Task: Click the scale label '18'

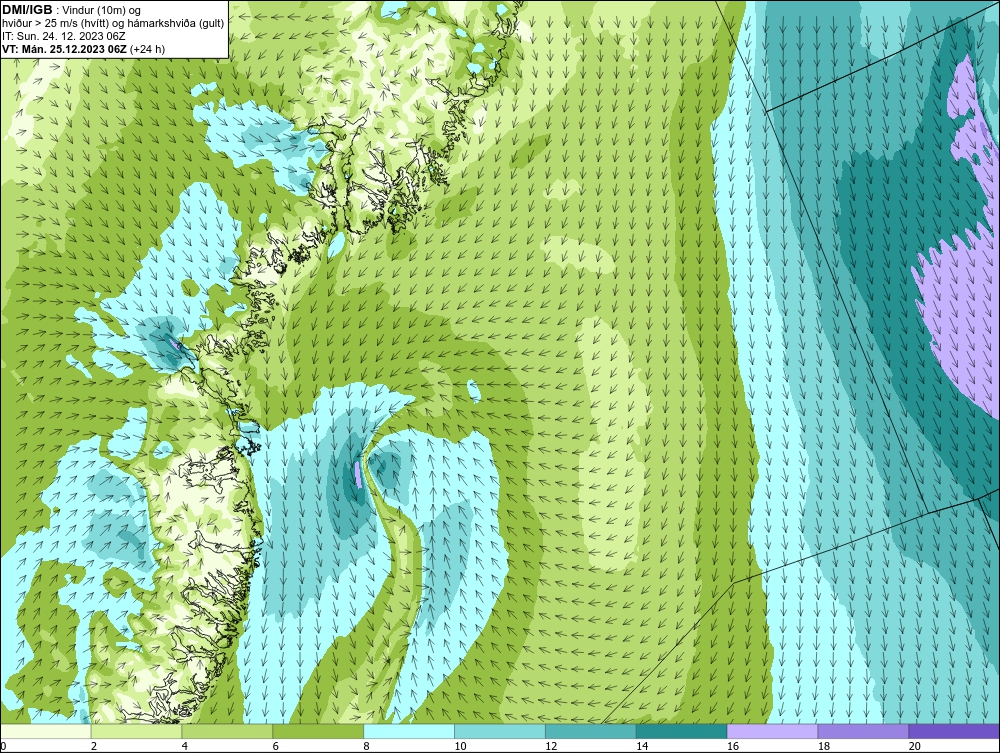Action: click(823, 746)
